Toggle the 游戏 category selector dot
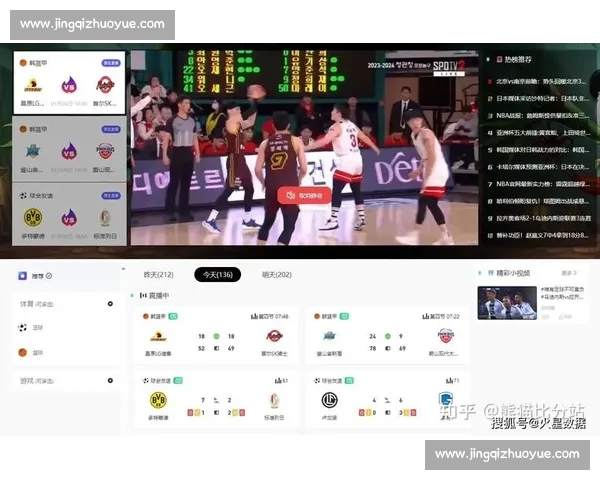Screen dimensions: 600x480 coord(110,381)
